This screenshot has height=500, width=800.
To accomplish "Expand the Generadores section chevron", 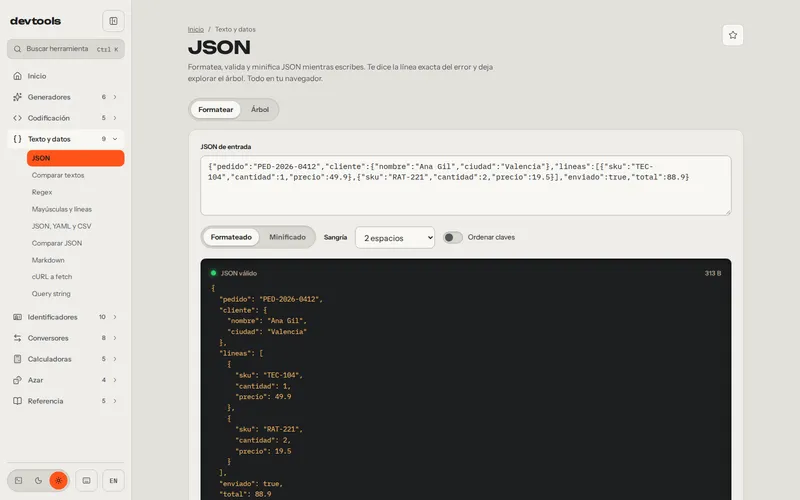I will pos(115,97).
